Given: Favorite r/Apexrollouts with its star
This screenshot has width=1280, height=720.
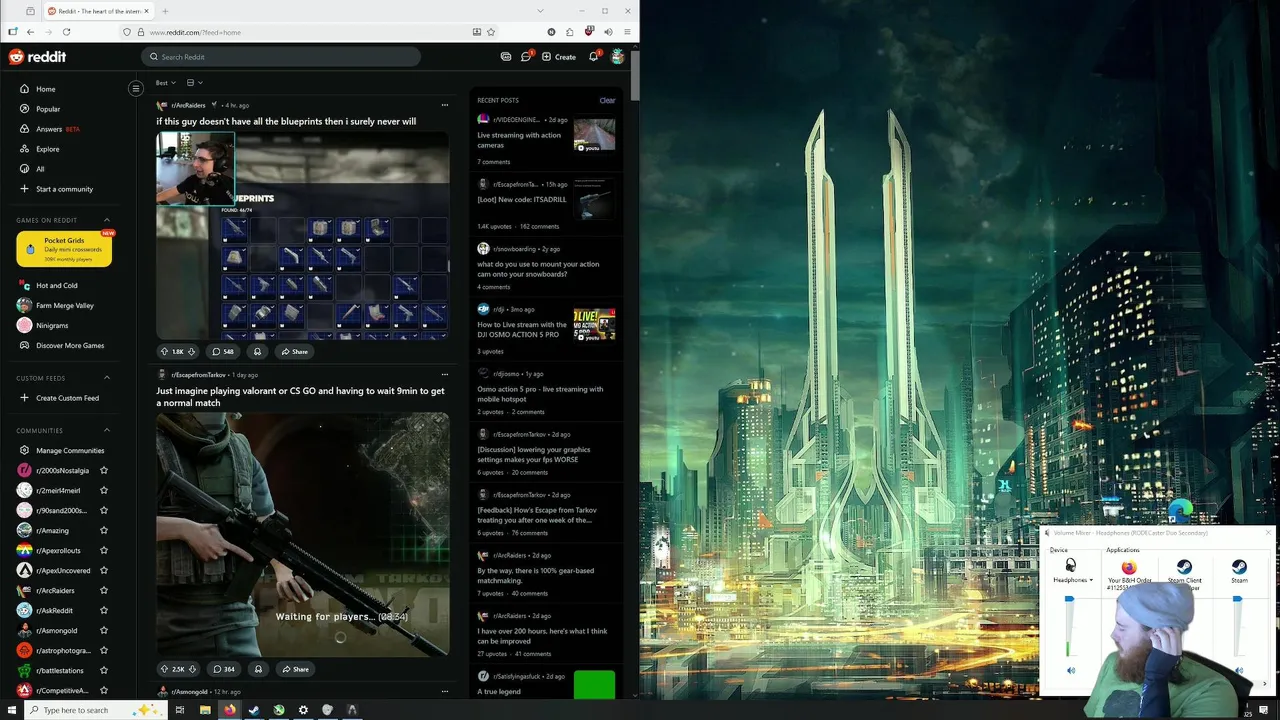Looking at the screenshot, I should click(104, 550).
